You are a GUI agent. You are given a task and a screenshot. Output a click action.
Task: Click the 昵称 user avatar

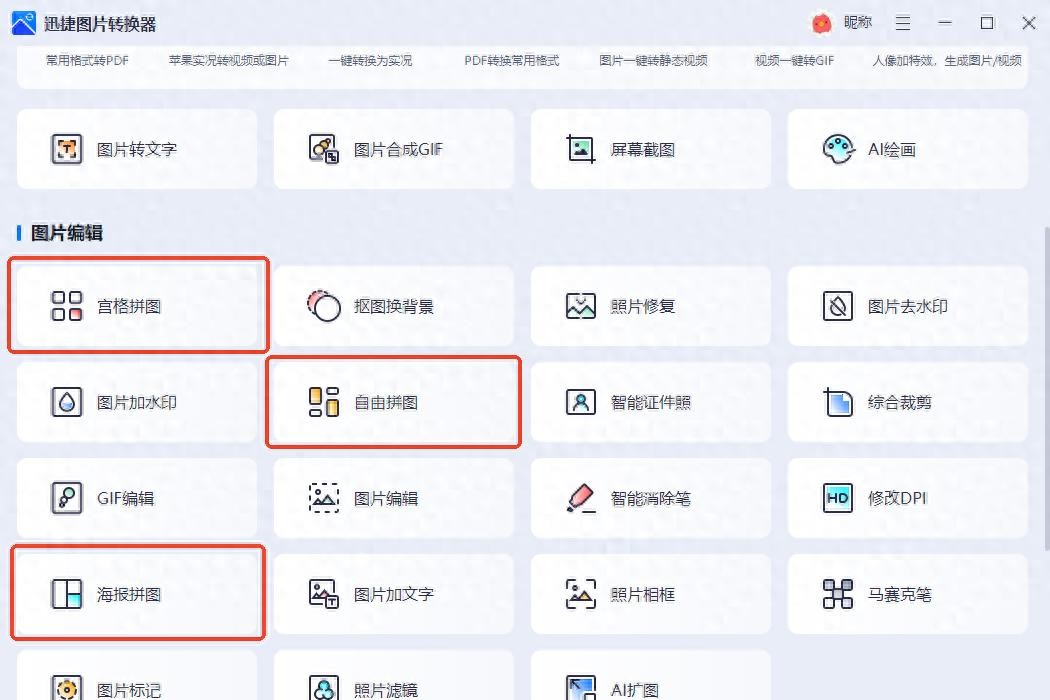pyautogui.click(x=822, y=23)
